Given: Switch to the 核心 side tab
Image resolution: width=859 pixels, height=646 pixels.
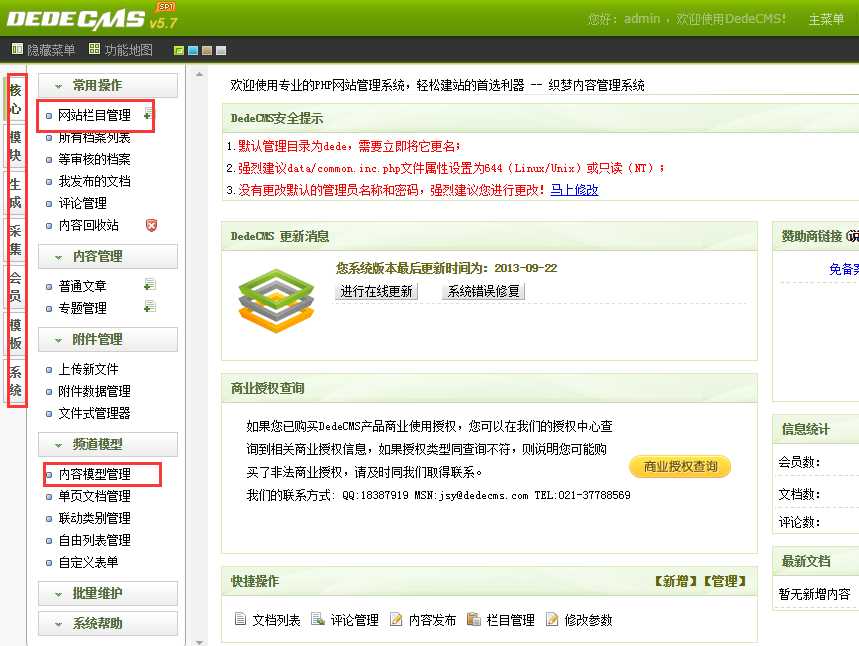Looking at the screenshot, I should [x=15, y=99].
